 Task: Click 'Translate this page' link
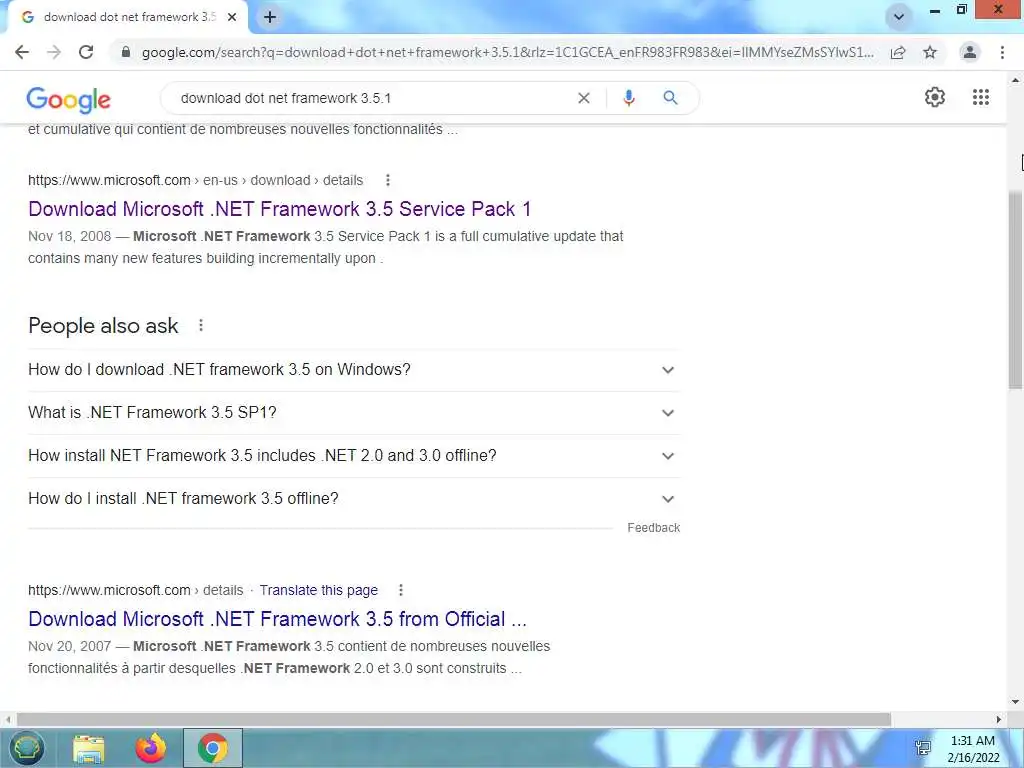(319, 590)
